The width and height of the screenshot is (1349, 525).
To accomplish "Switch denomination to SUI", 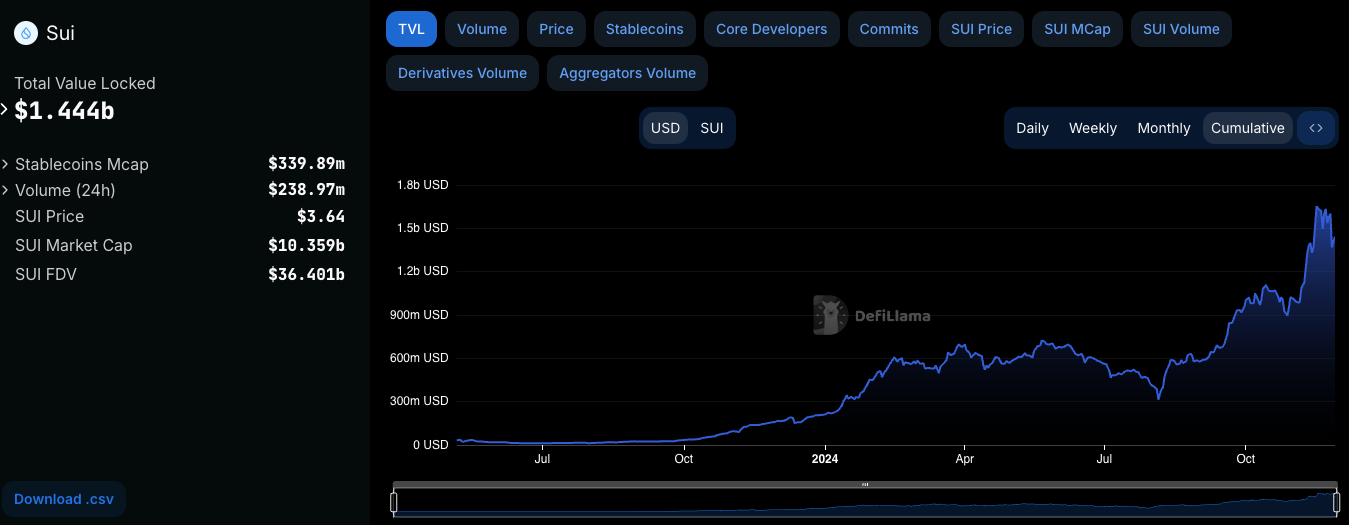I will [711, 128].
